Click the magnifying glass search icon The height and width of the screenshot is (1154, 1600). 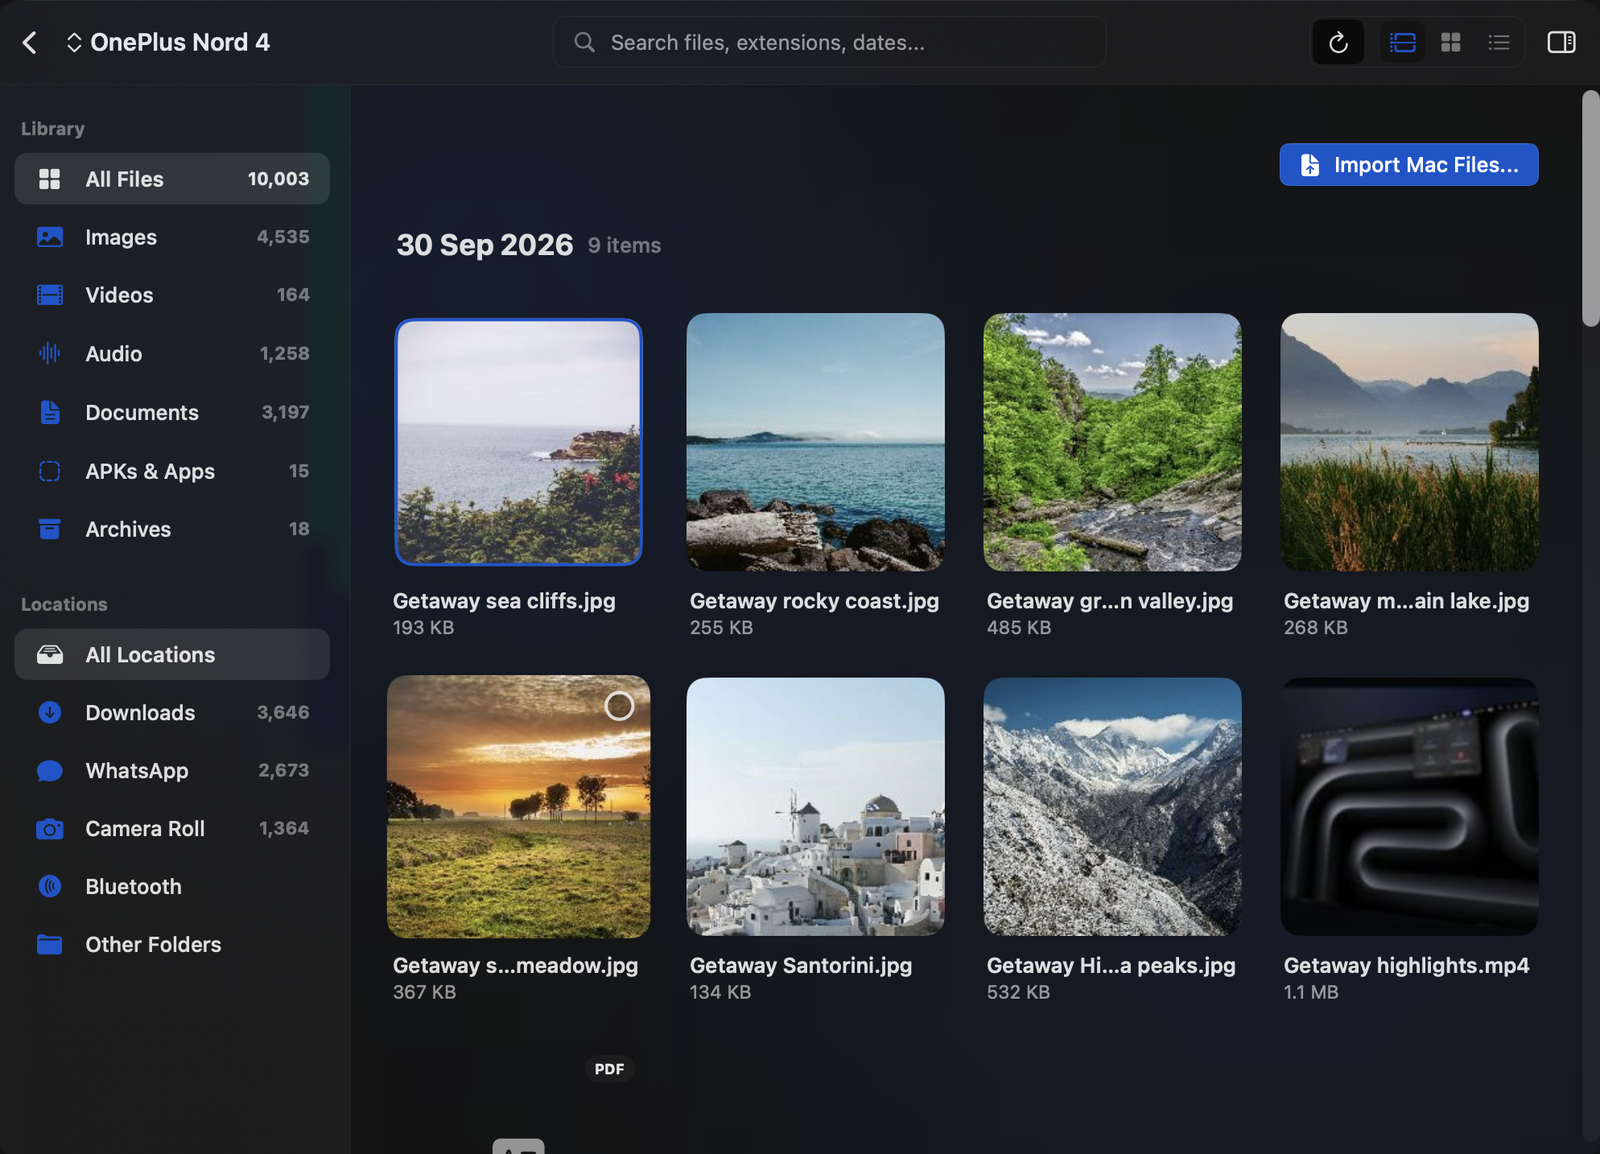[x=585, y=42]
